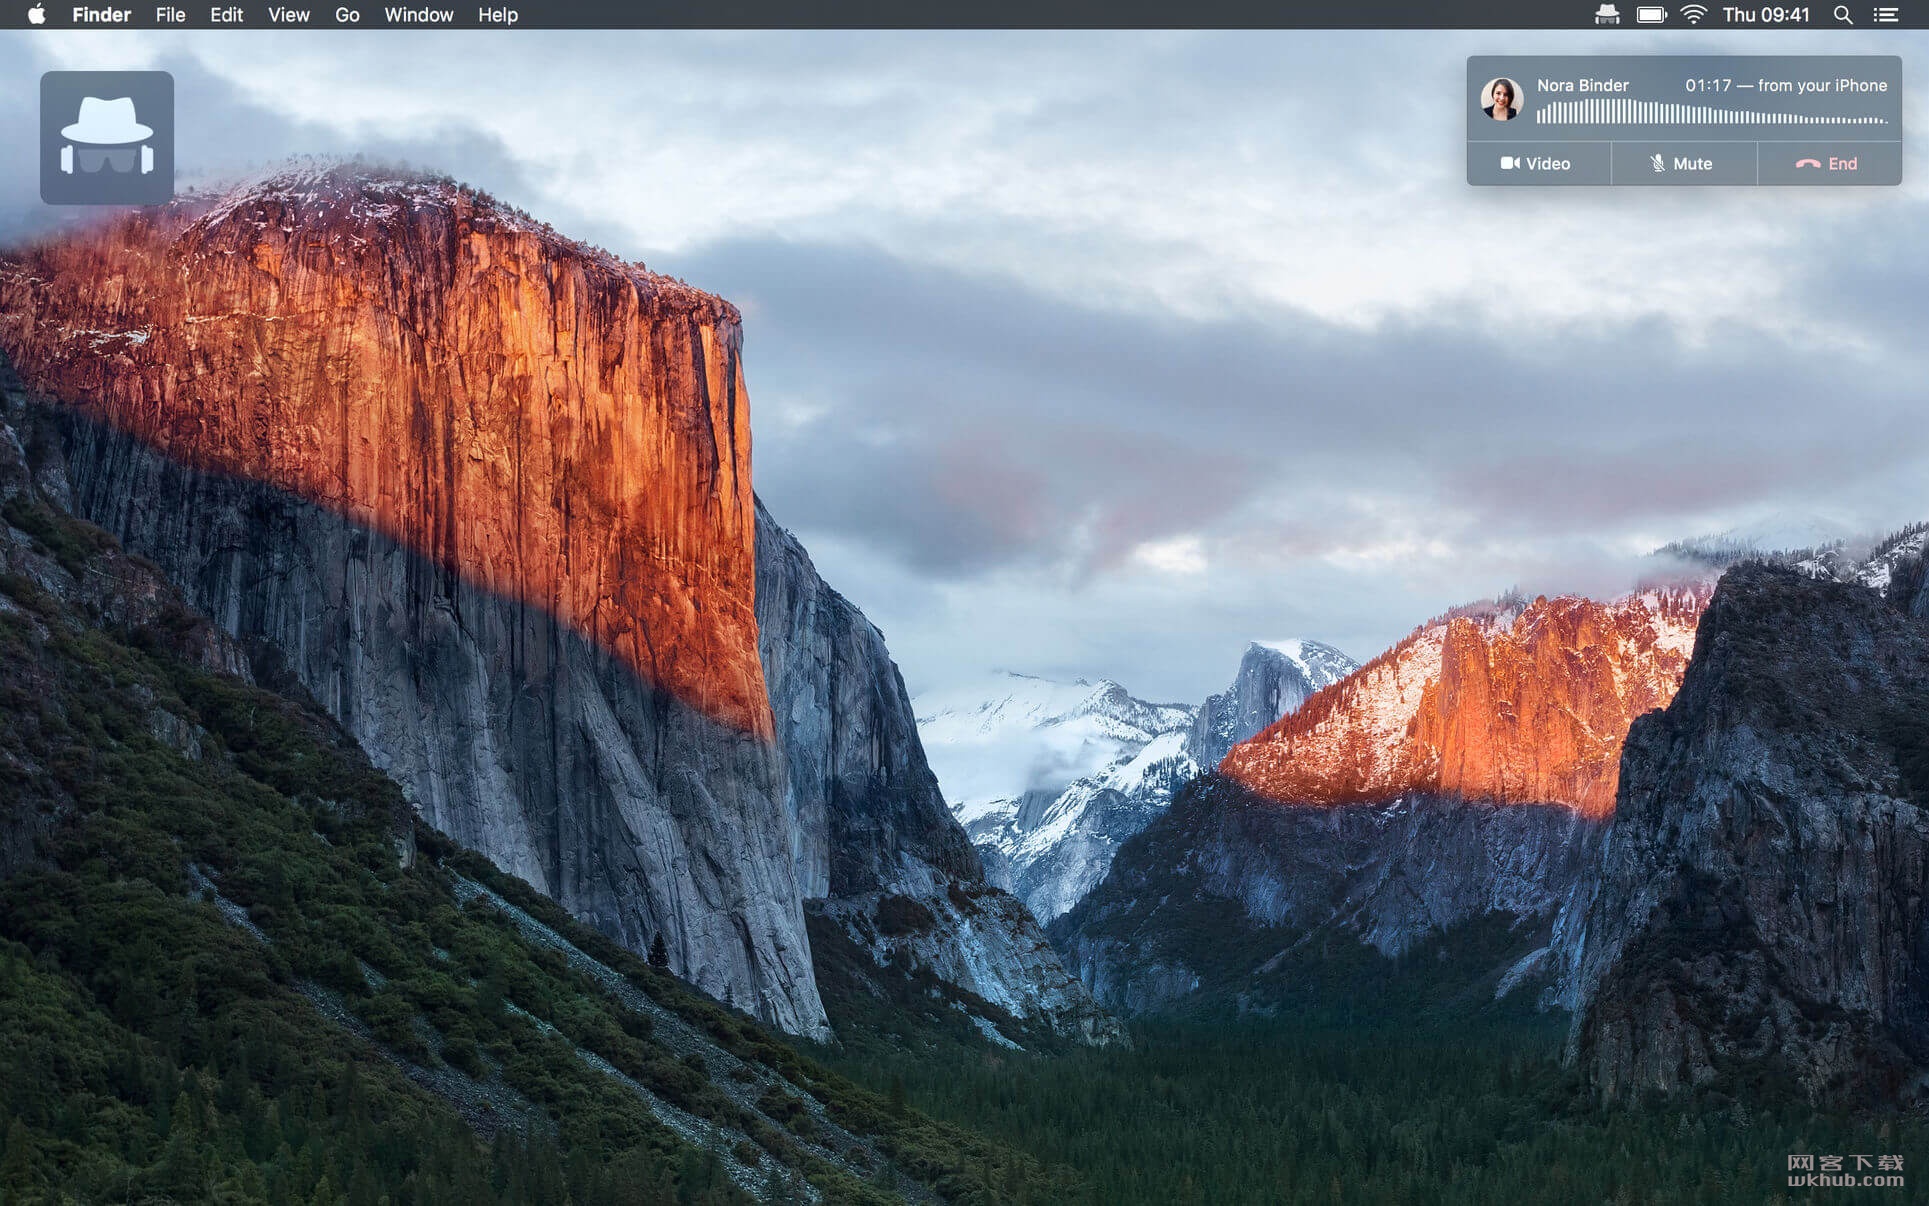Open the Go menu
Viewport: 1929px width, 1206px height.
click(x=347, y=14)
